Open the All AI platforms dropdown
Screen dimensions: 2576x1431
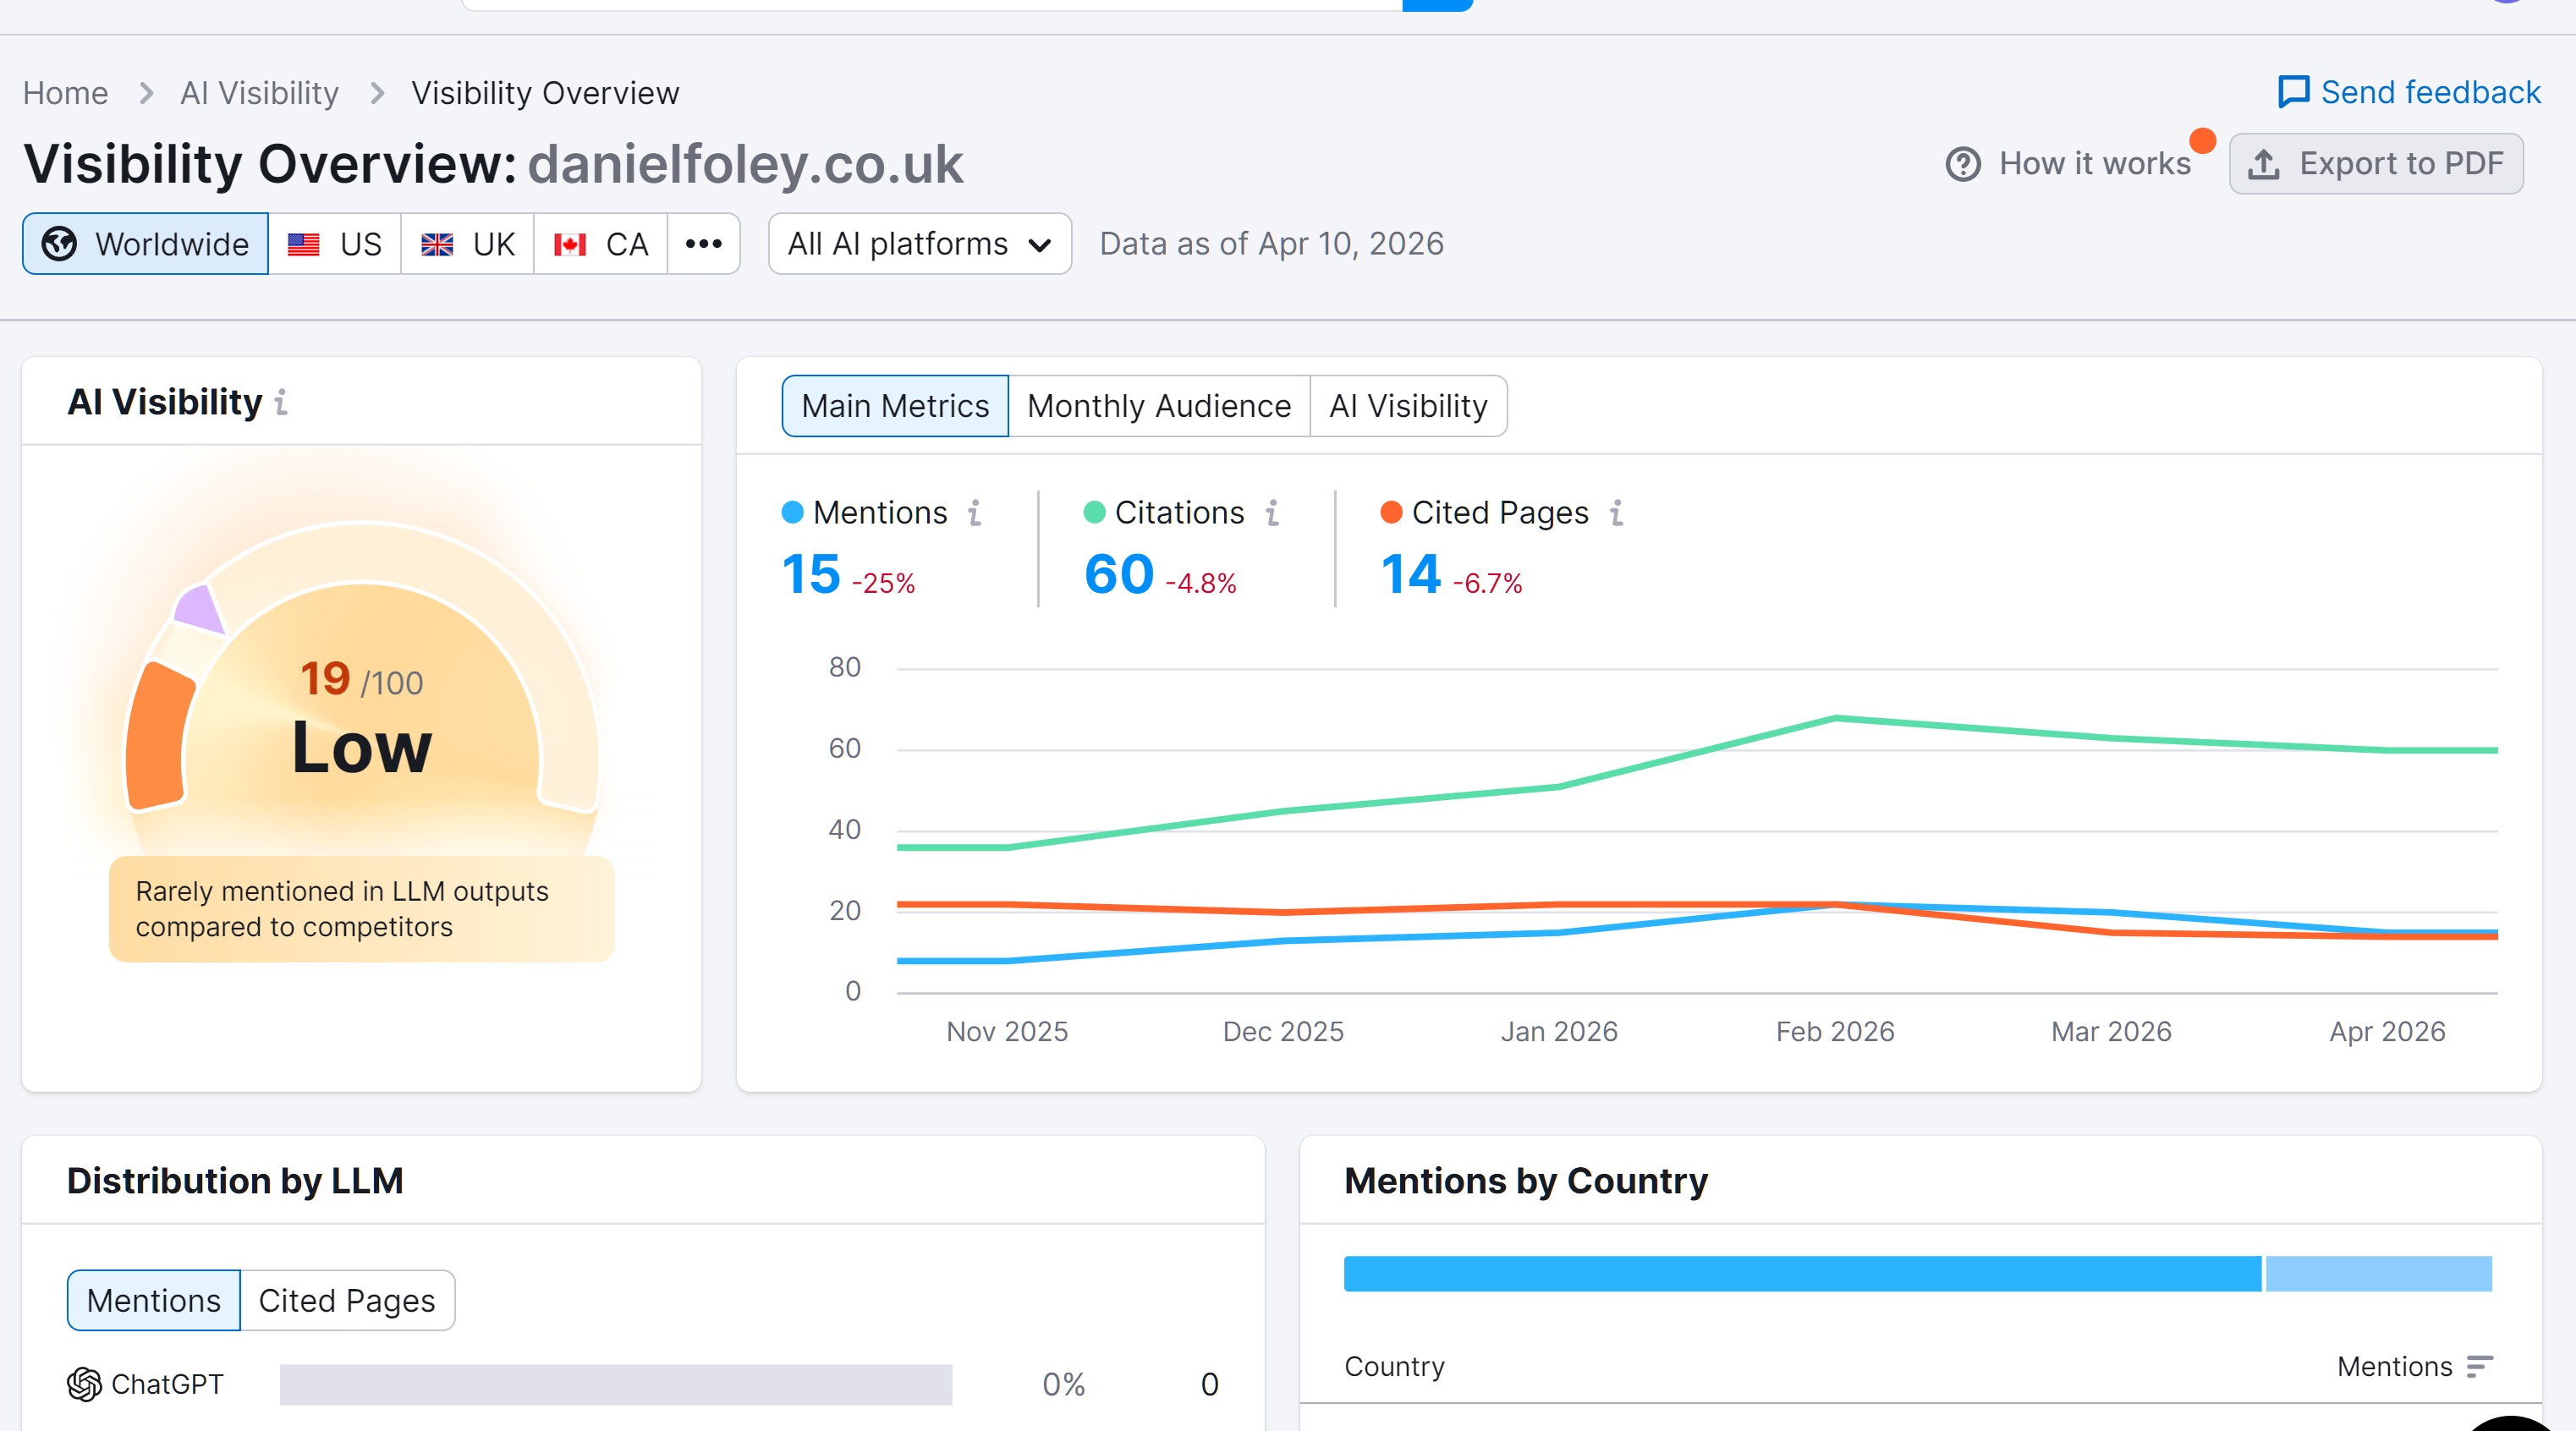tap(919, 244)
